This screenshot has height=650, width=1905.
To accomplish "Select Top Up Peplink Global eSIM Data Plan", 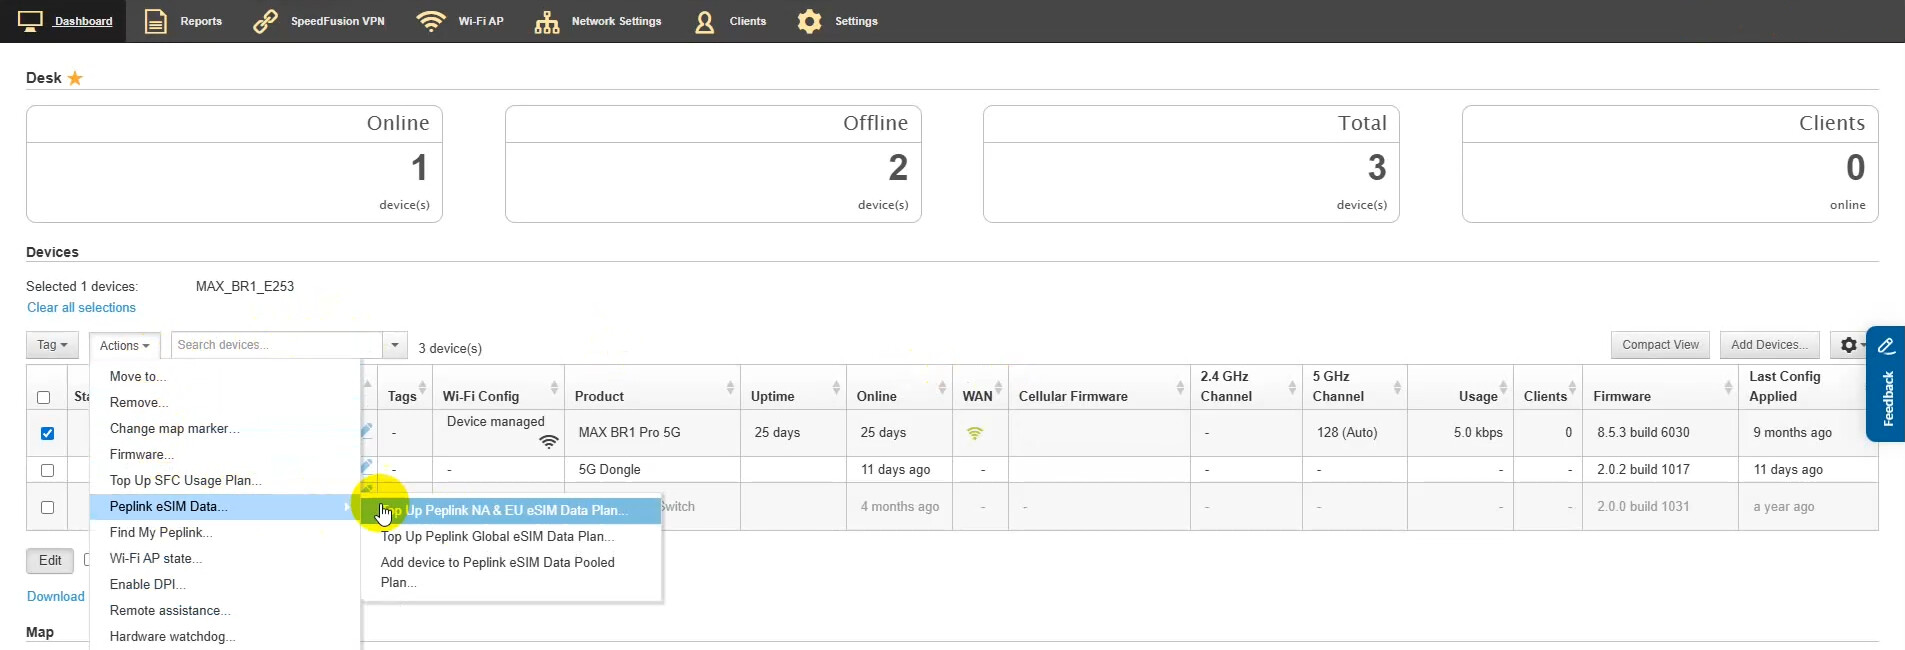I will 497,537.
